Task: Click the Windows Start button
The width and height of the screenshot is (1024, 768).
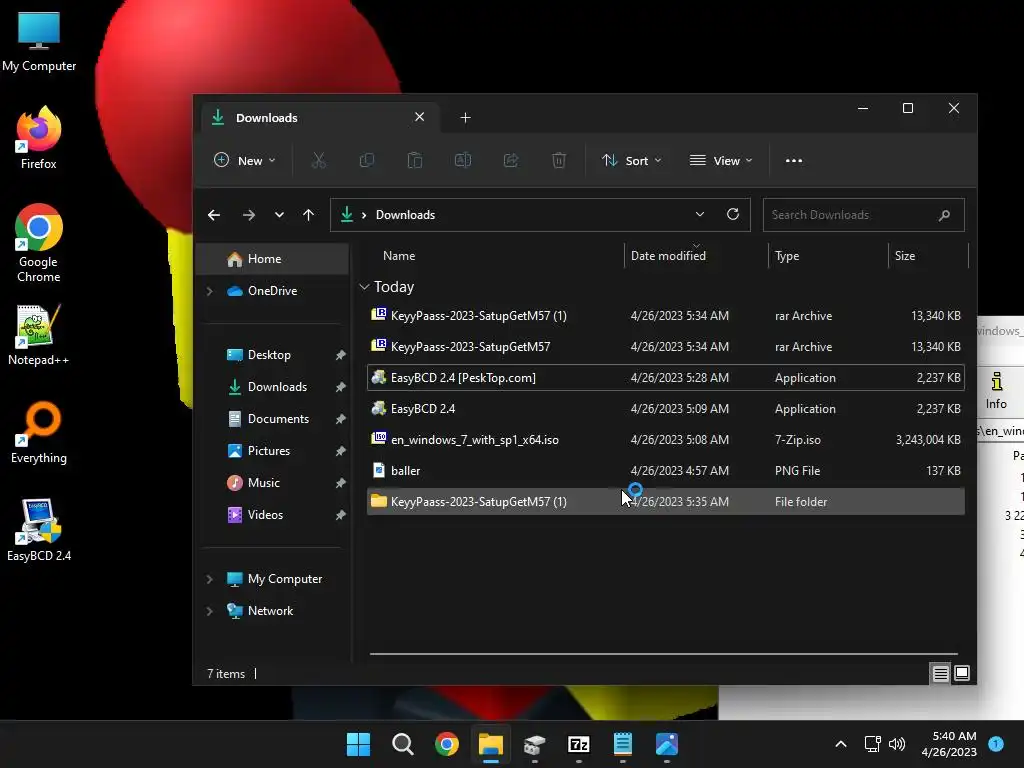Action: pyautogui.click(x=358, y=744)
